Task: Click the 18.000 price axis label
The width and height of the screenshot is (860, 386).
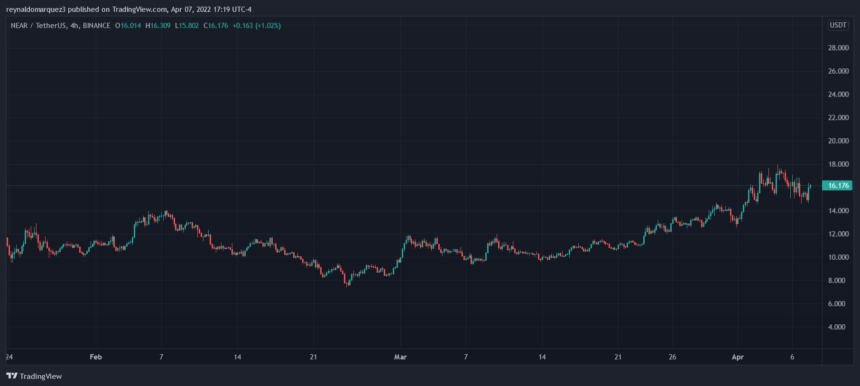Action: tap(839, 164)
